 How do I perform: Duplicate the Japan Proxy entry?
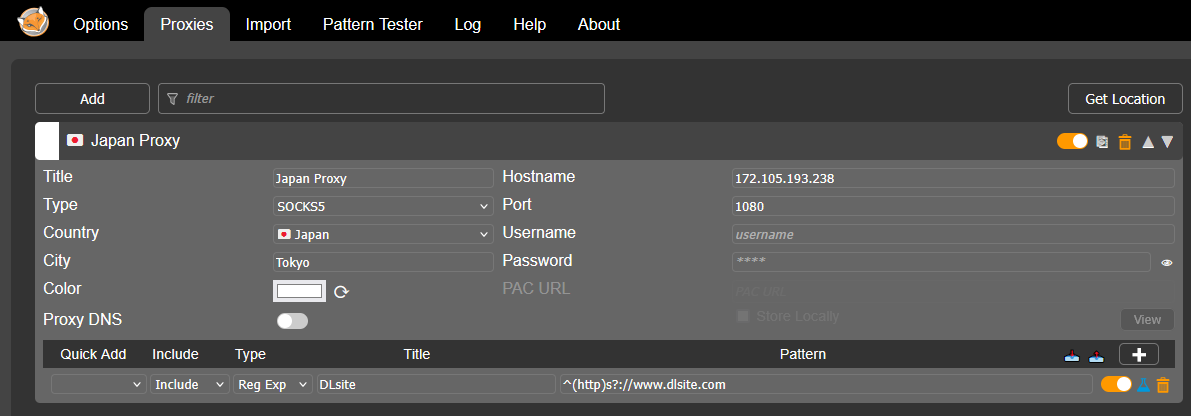pos(1102,142)
